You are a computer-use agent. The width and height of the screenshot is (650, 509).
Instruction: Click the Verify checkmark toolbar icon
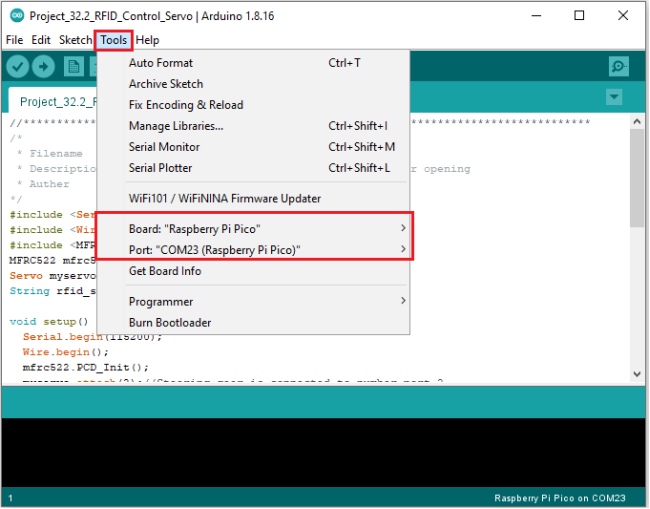click(x=17, y=66)
